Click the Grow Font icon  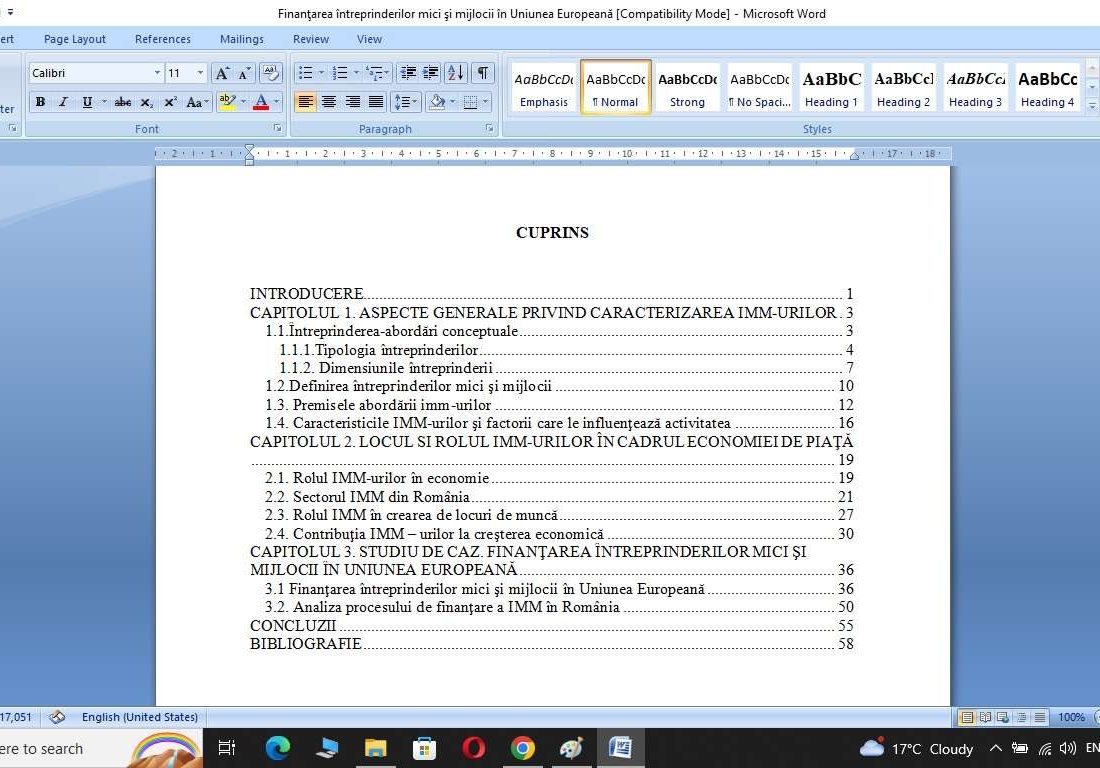[x=220, y=74]
